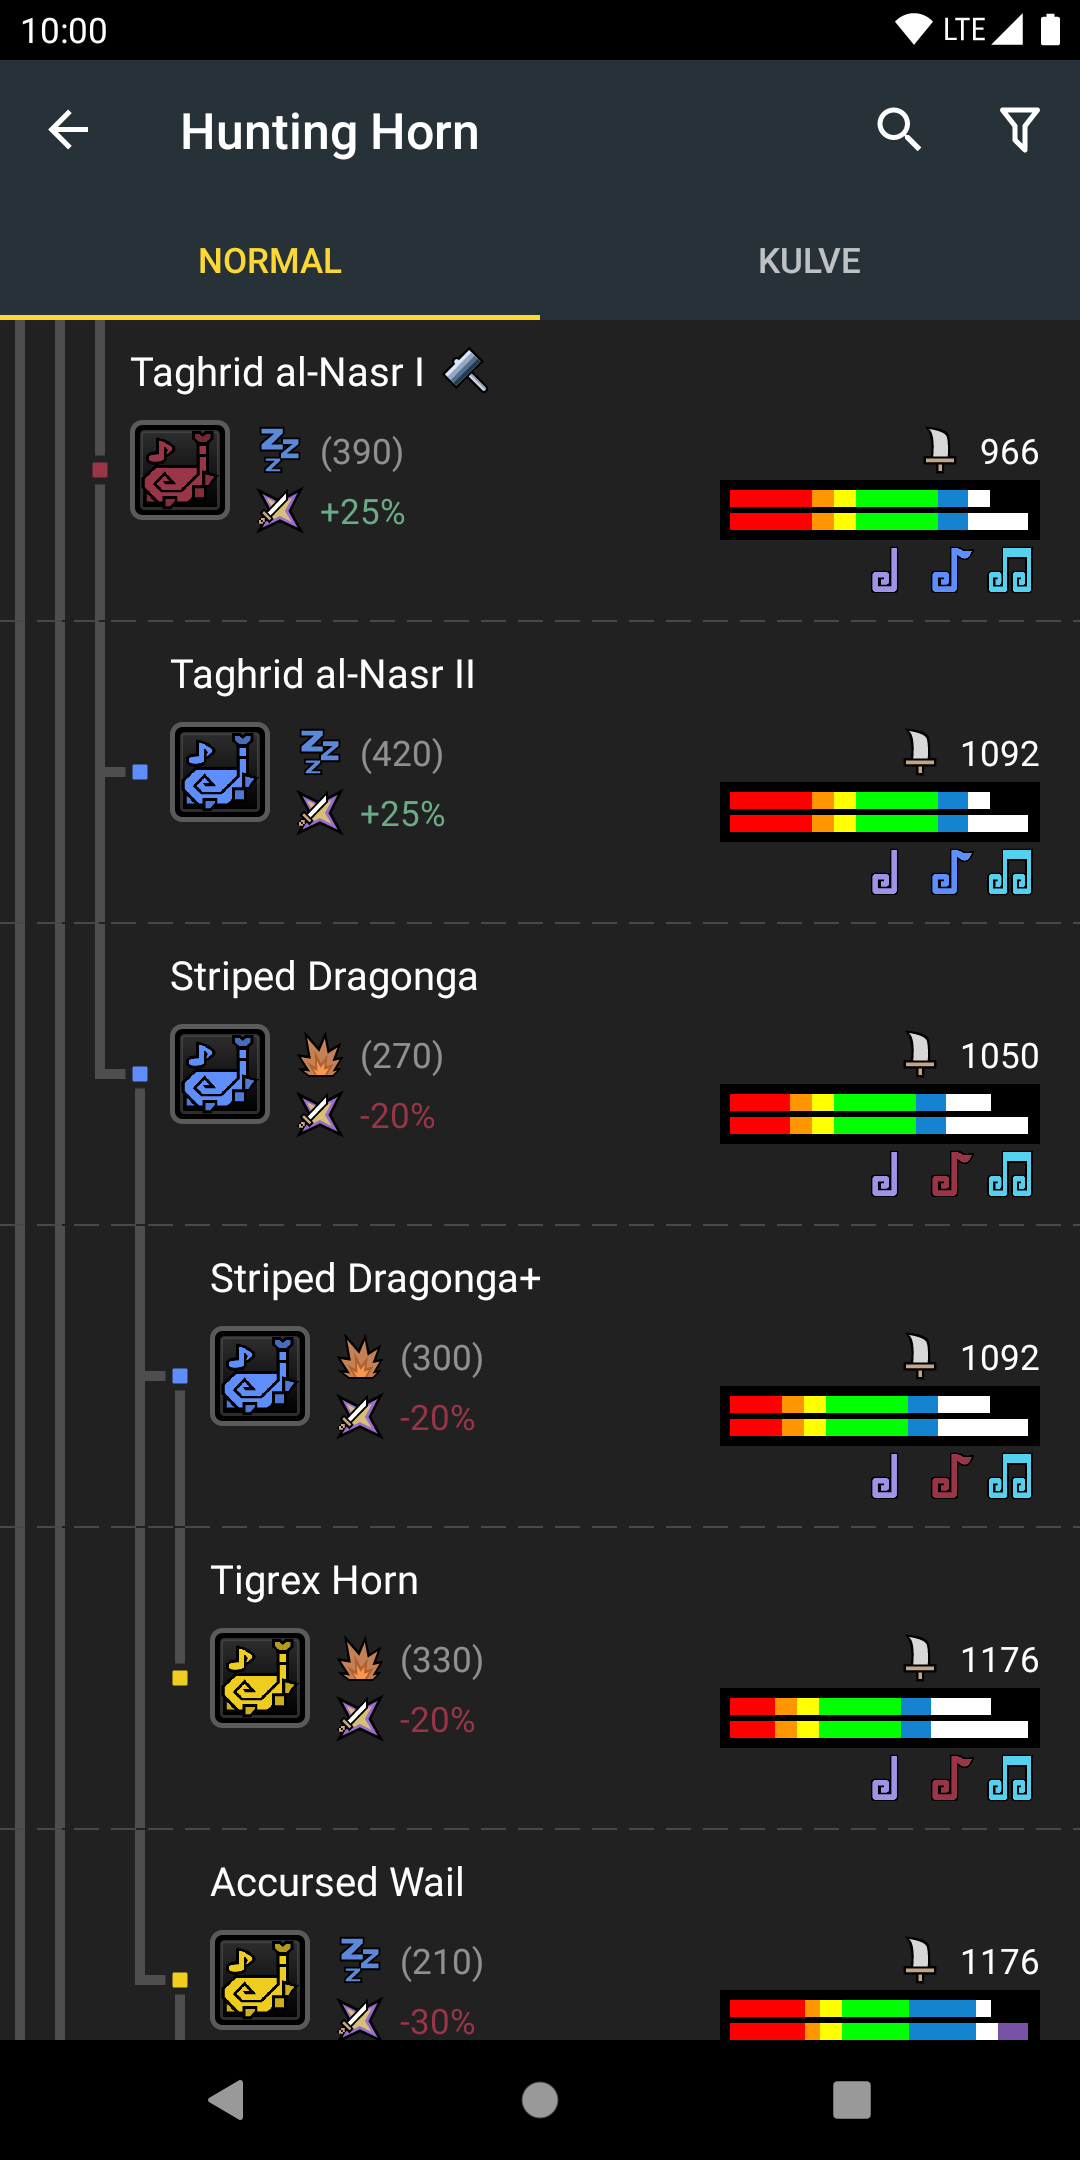The image size is (1080, 2160).
Task: Tap the blue note icon on Taghrid al-Nasr I
Action: pyautogui.click(x=951, y=570)
